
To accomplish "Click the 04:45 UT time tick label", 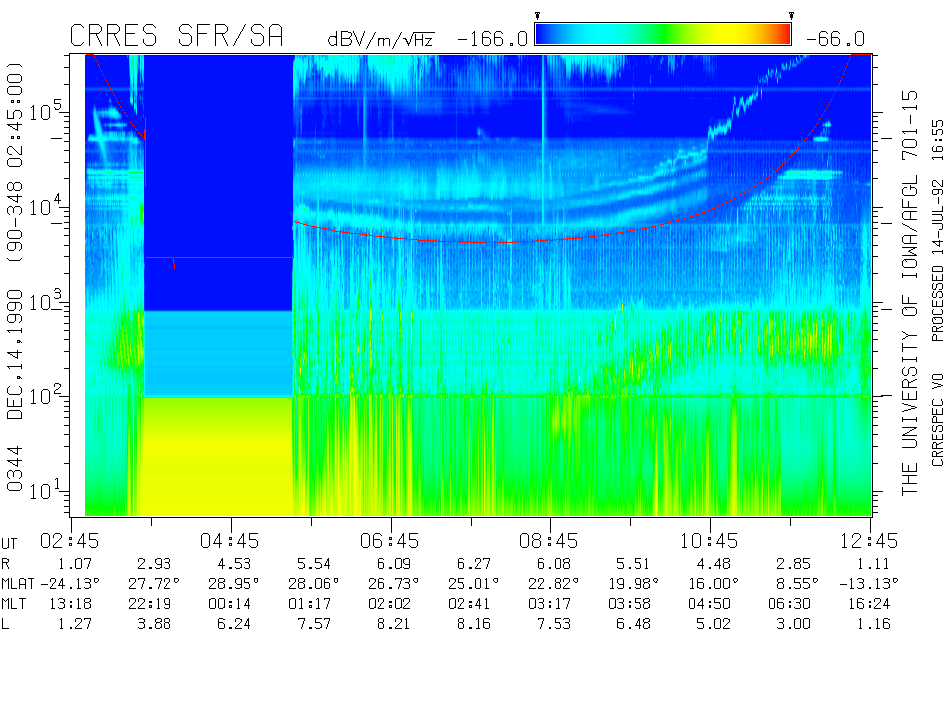I will (x=230, y=541).
